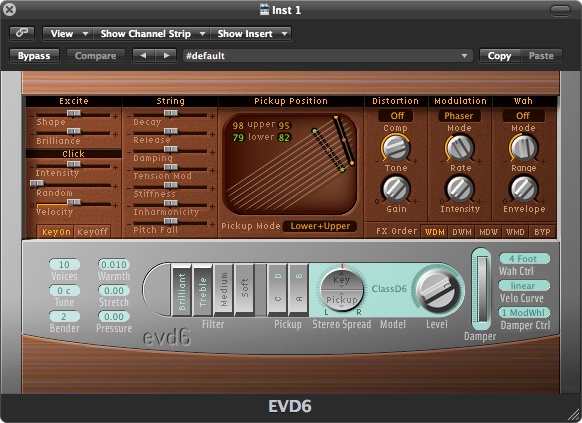This screenshot has width=582, height=423.
Task: Open Show Insert dropdown
Action: (x=251, y=34)
